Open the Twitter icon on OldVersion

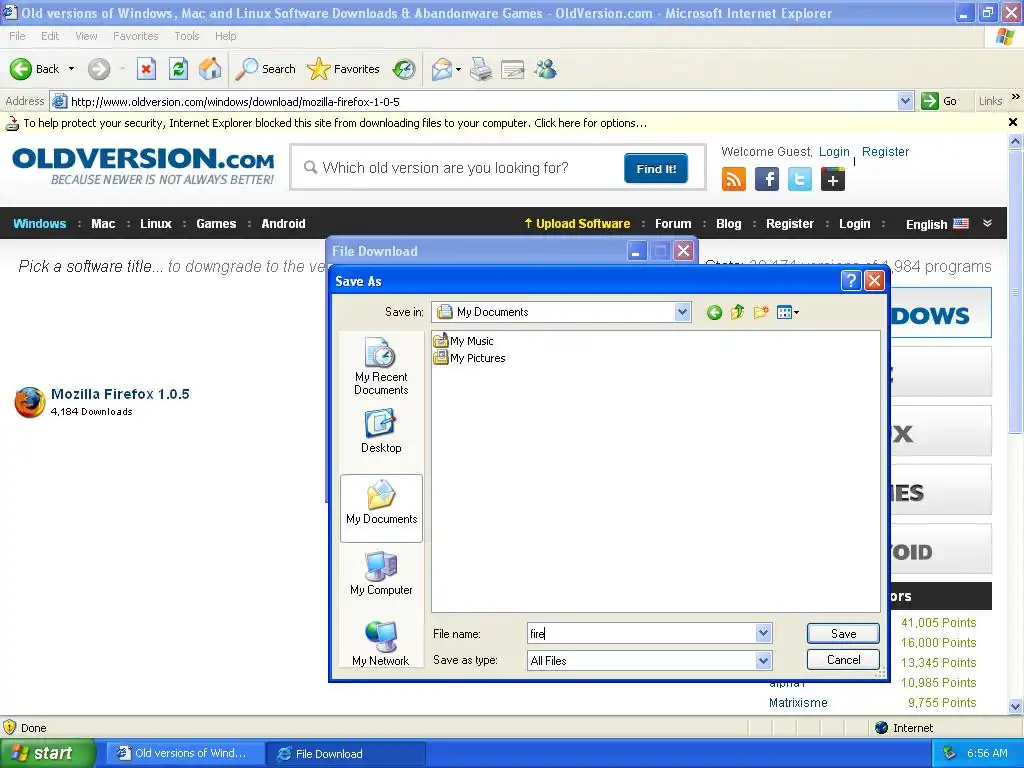[799, 179]
